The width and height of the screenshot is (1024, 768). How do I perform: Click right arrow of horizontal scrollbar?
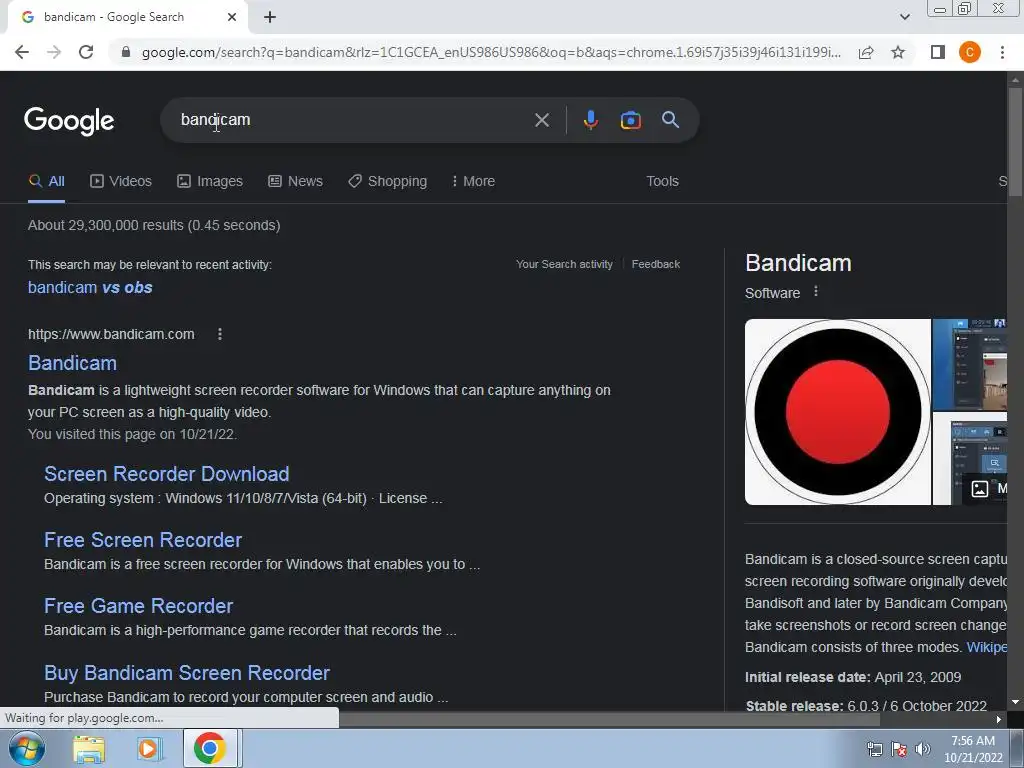point(999,720)
